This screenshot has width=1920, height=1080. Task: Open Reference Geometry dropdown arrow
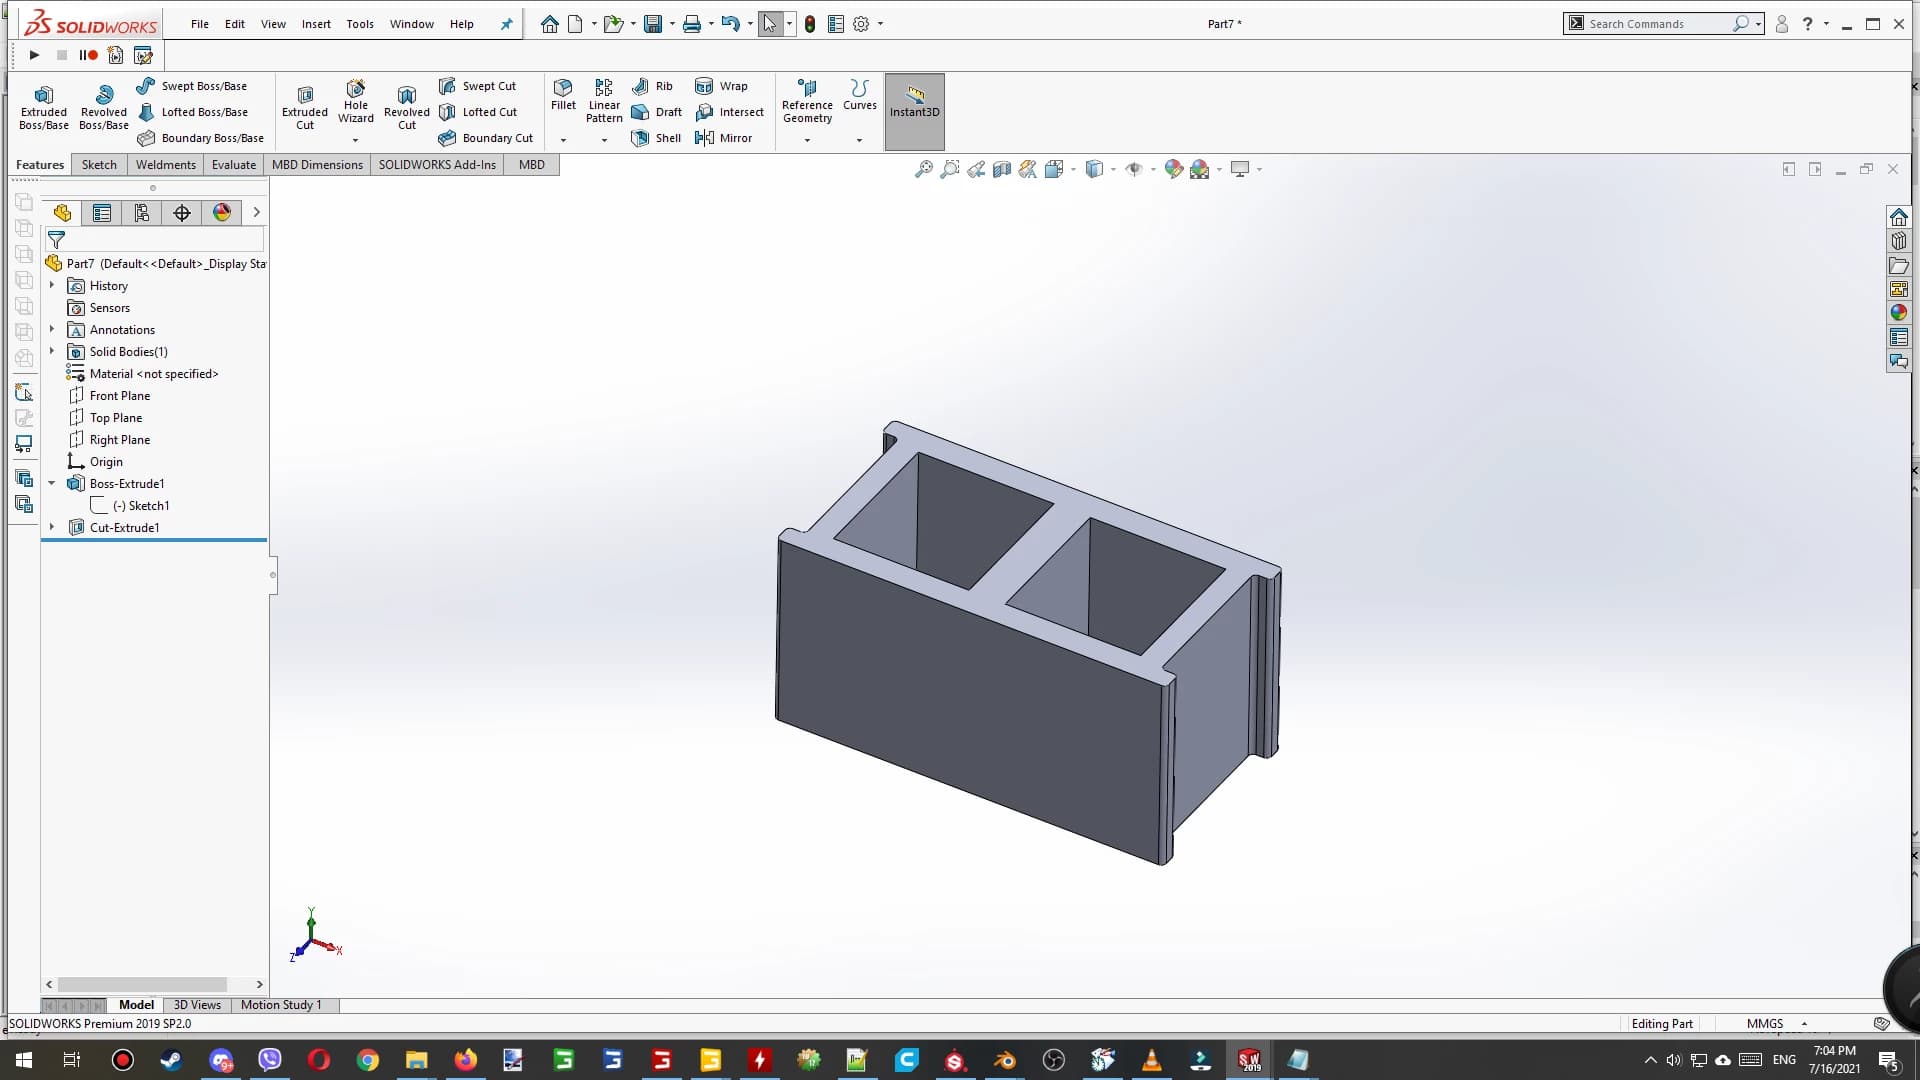point(807,140)
